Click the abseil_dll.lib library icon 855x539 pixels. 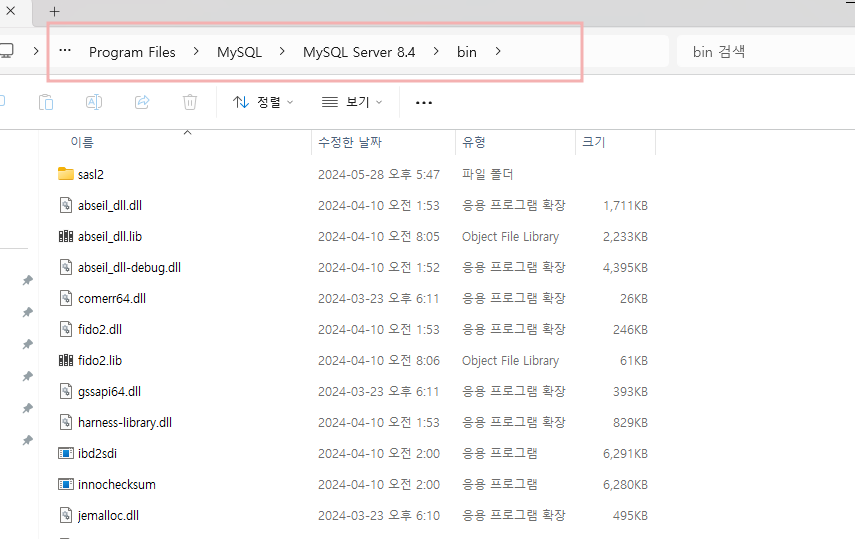pyautogui.click(x=66, y=236)
